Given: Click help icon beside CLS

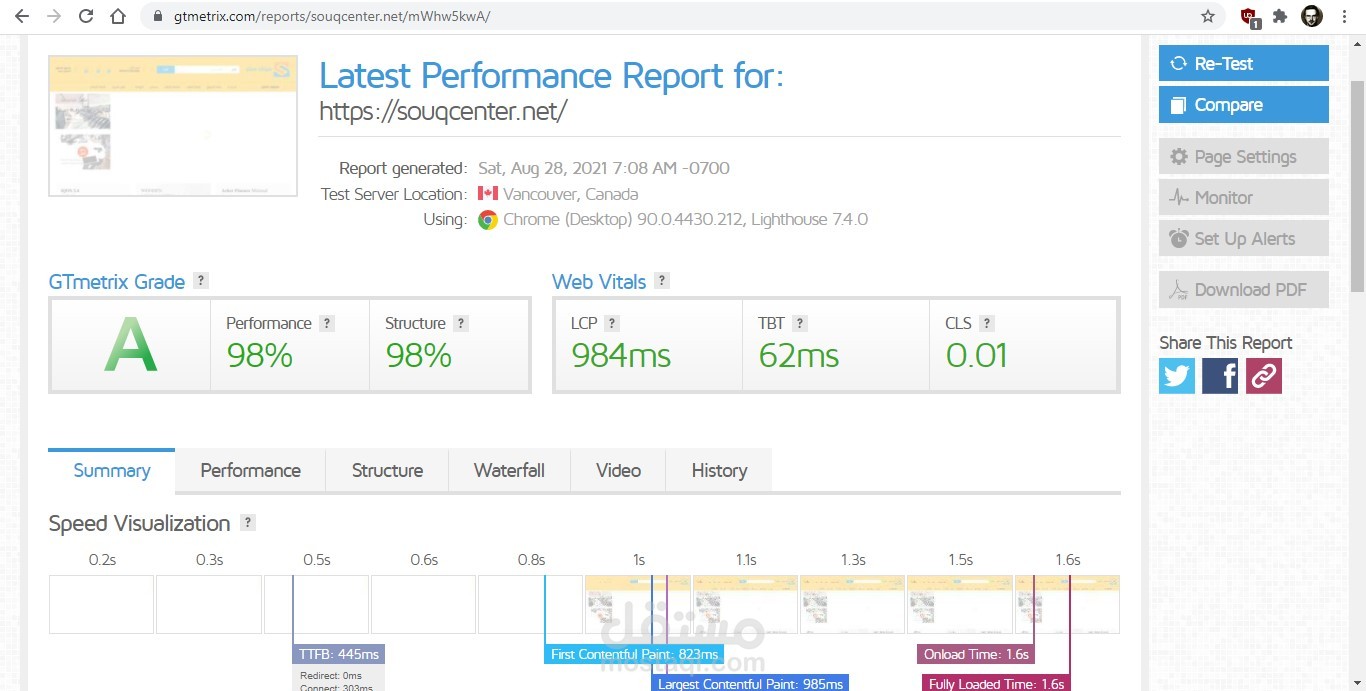Looking at the screenshot, I should (987, 323).
